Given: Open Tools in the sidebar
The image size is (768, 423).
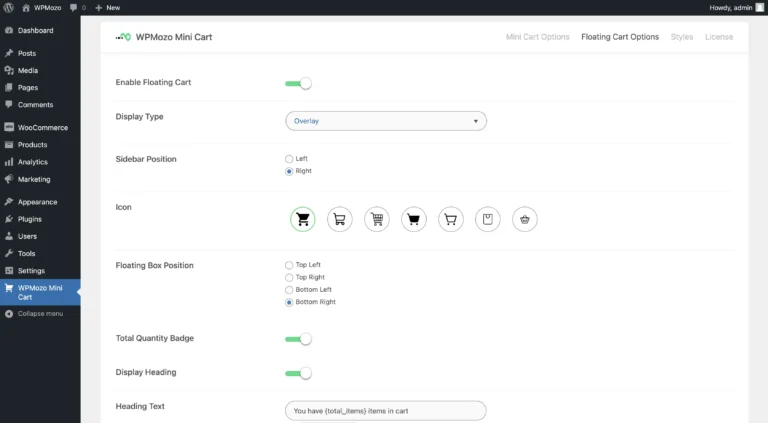Looking at the screenshot, I should tap(40, 254).
